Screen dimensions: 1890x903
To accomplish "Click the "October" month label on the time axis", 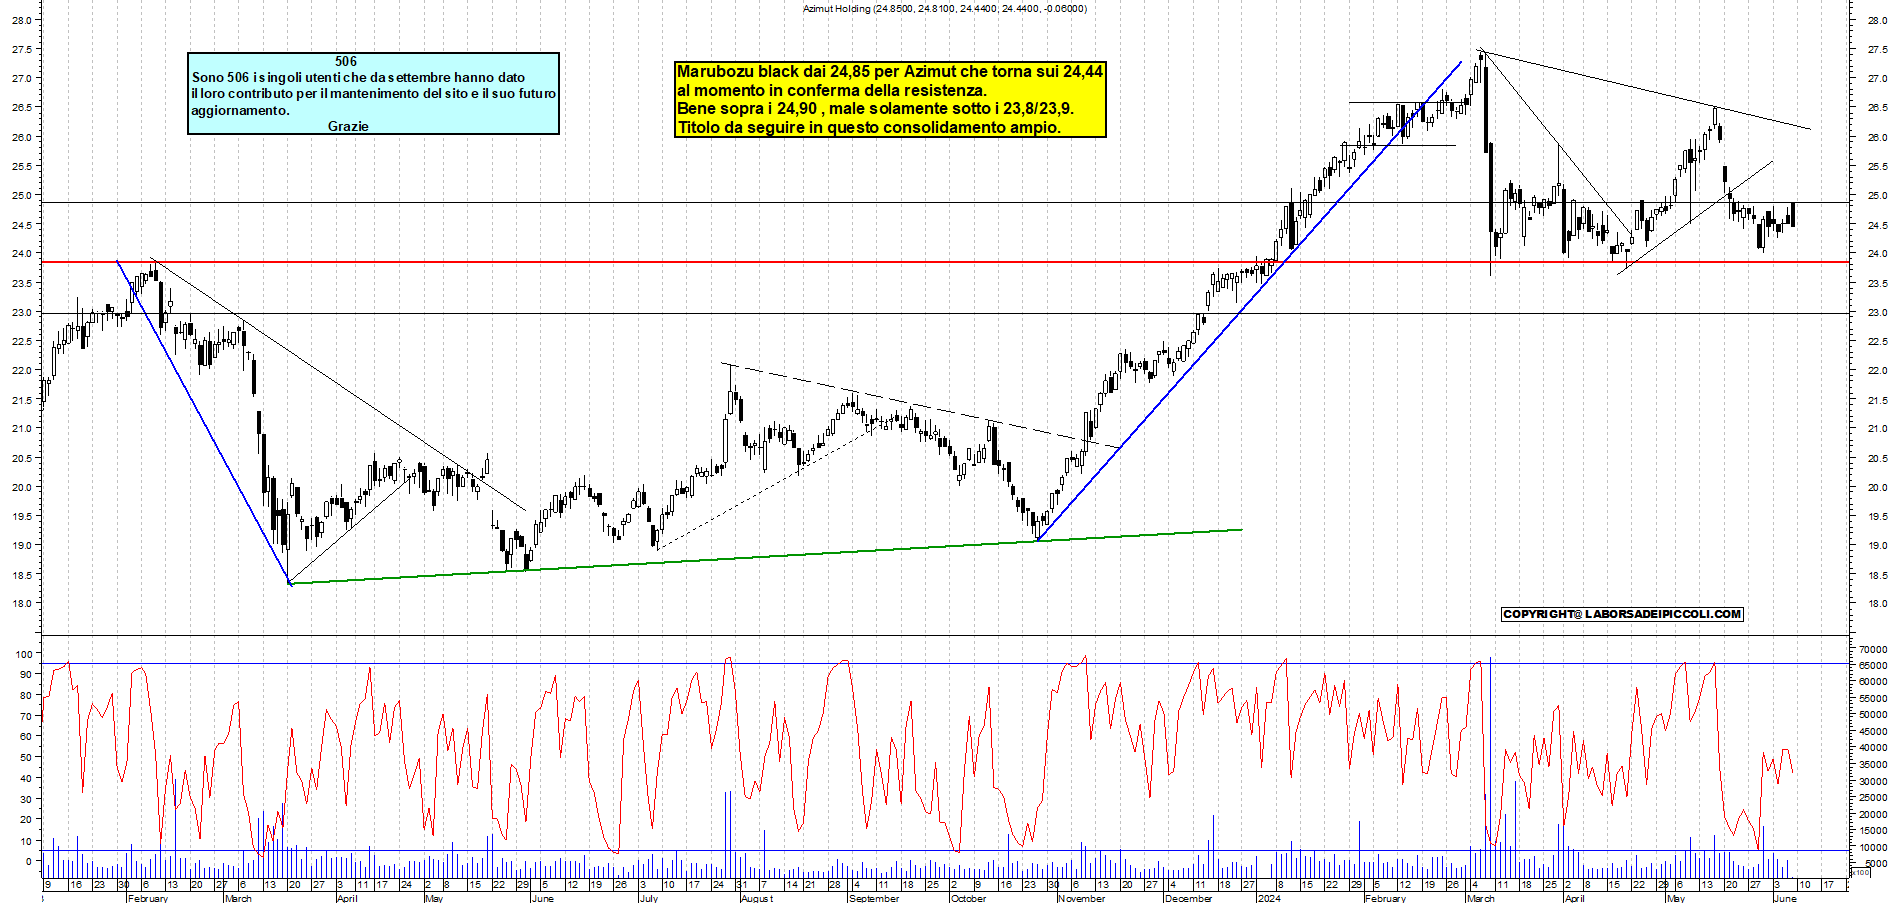I will point(968,898).
